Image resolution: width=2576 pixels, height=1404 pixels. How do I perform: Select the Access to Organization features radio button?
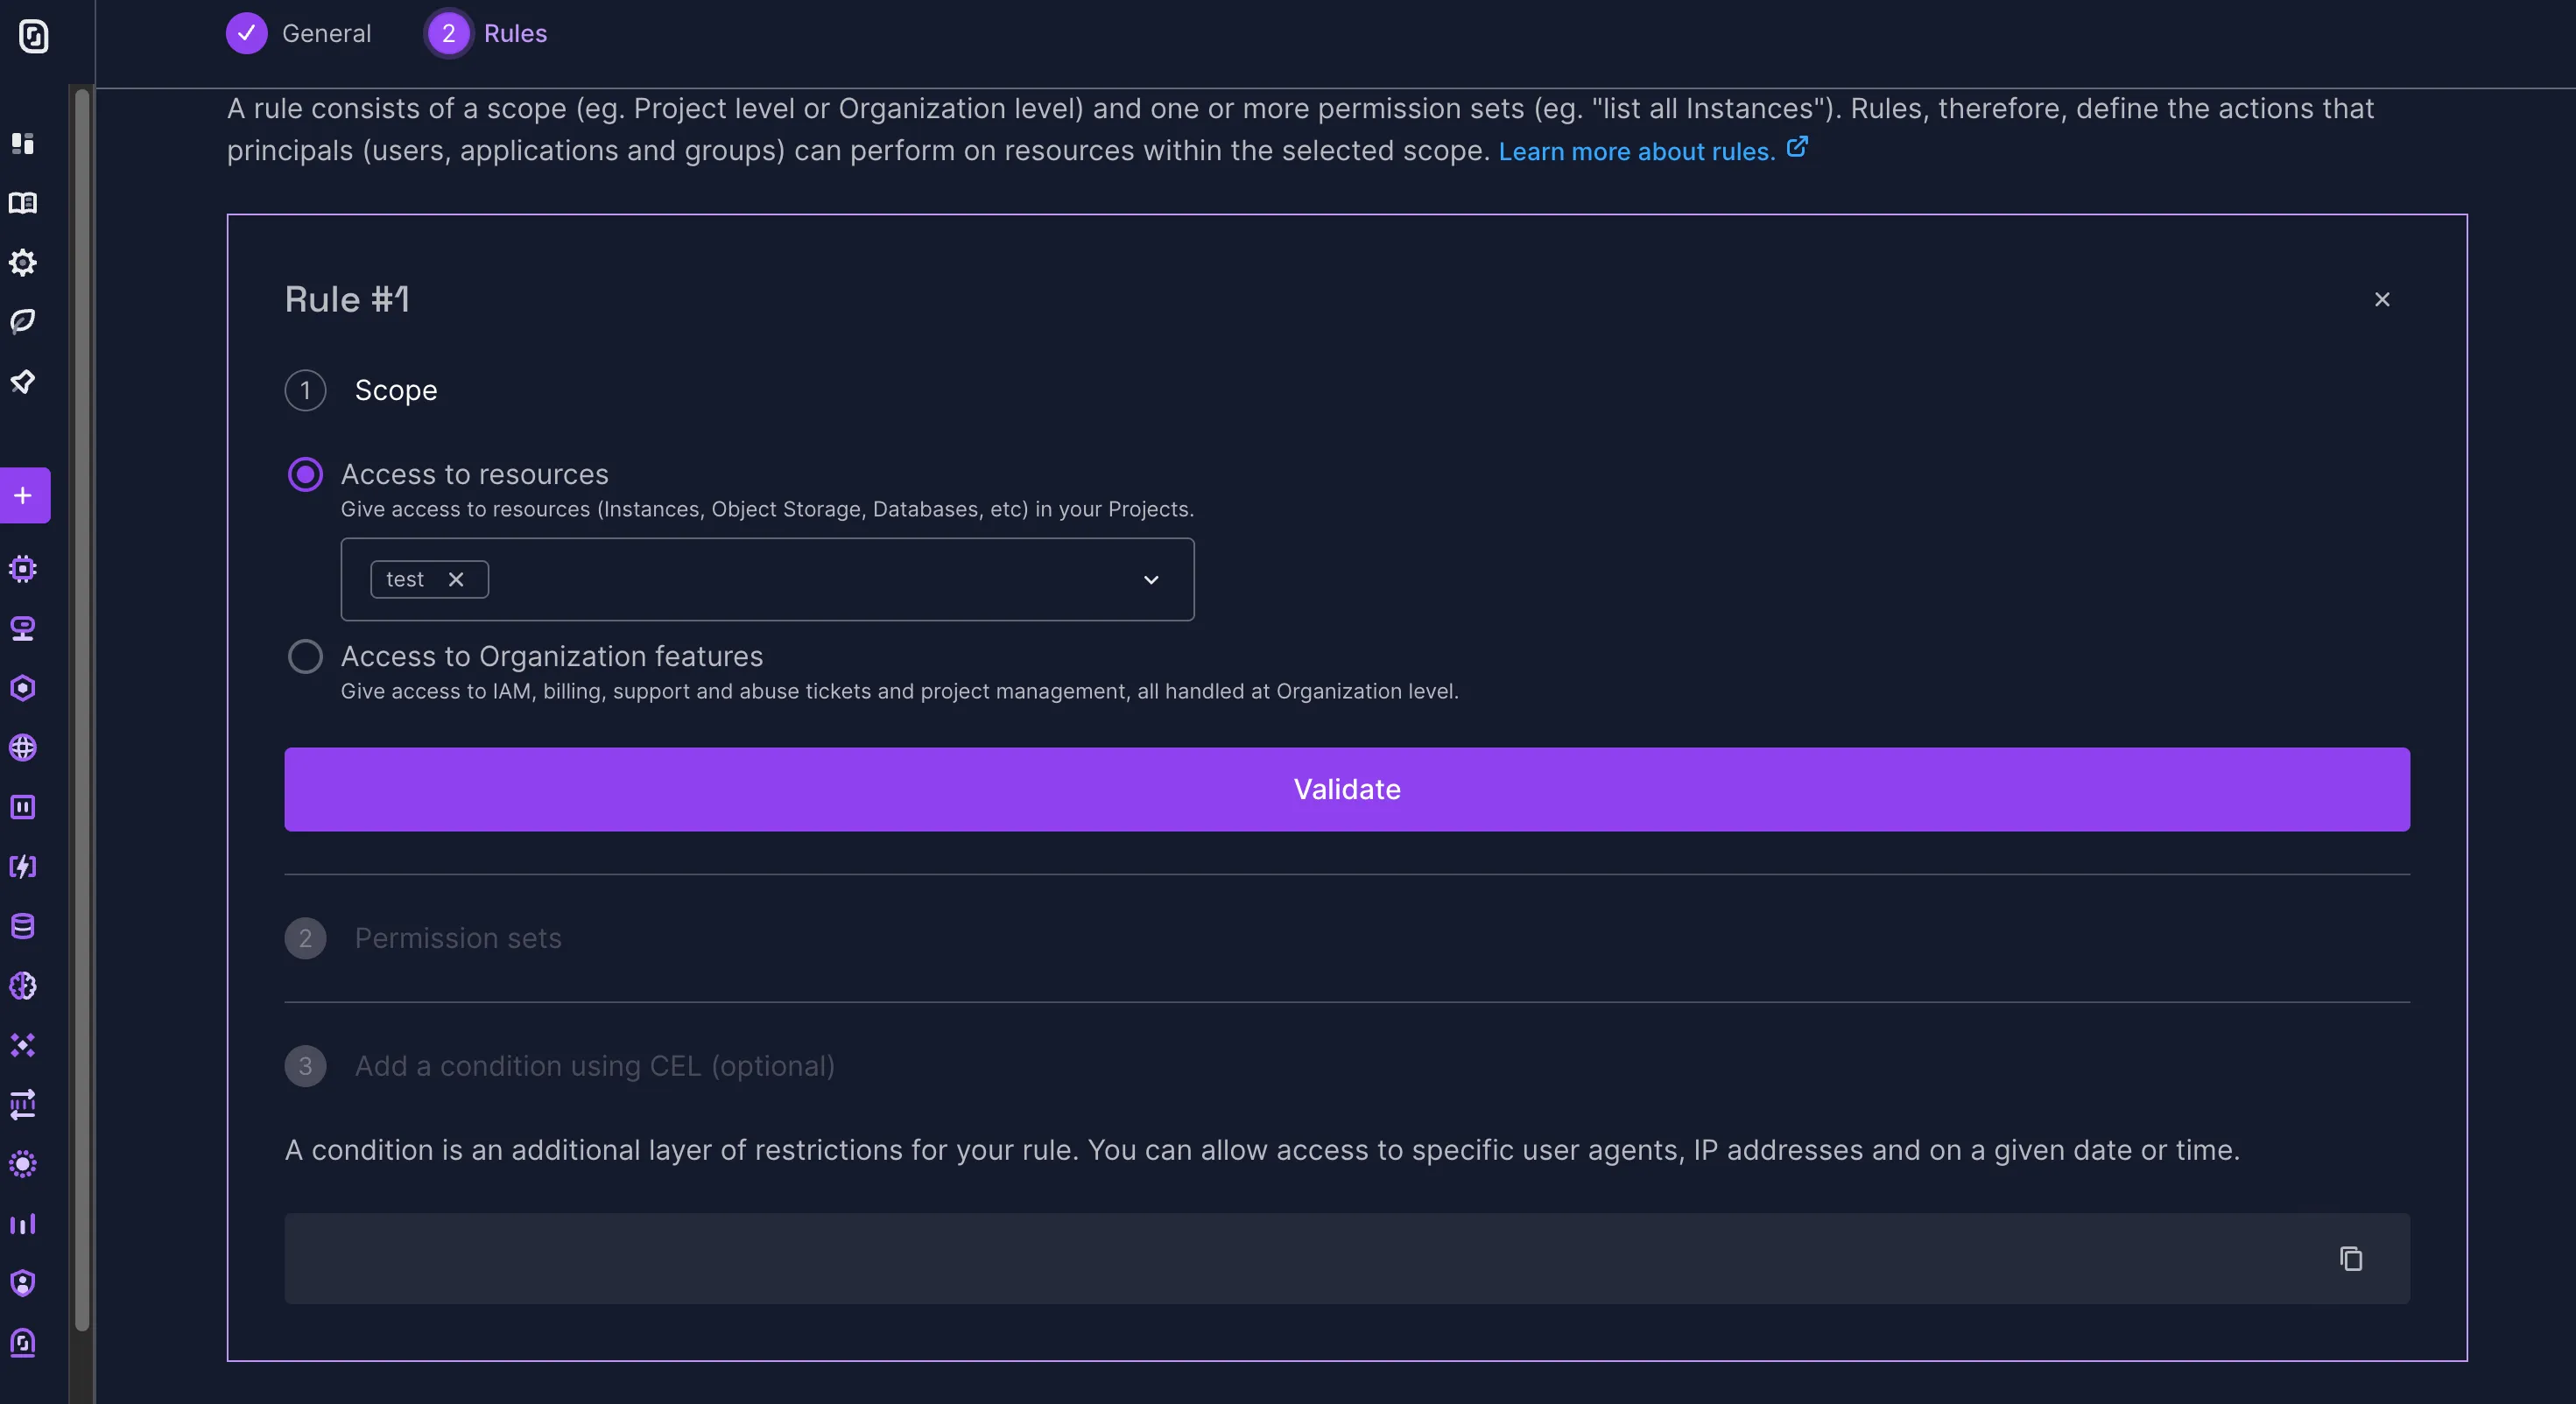pyautogui.click(x=305, y=657)
